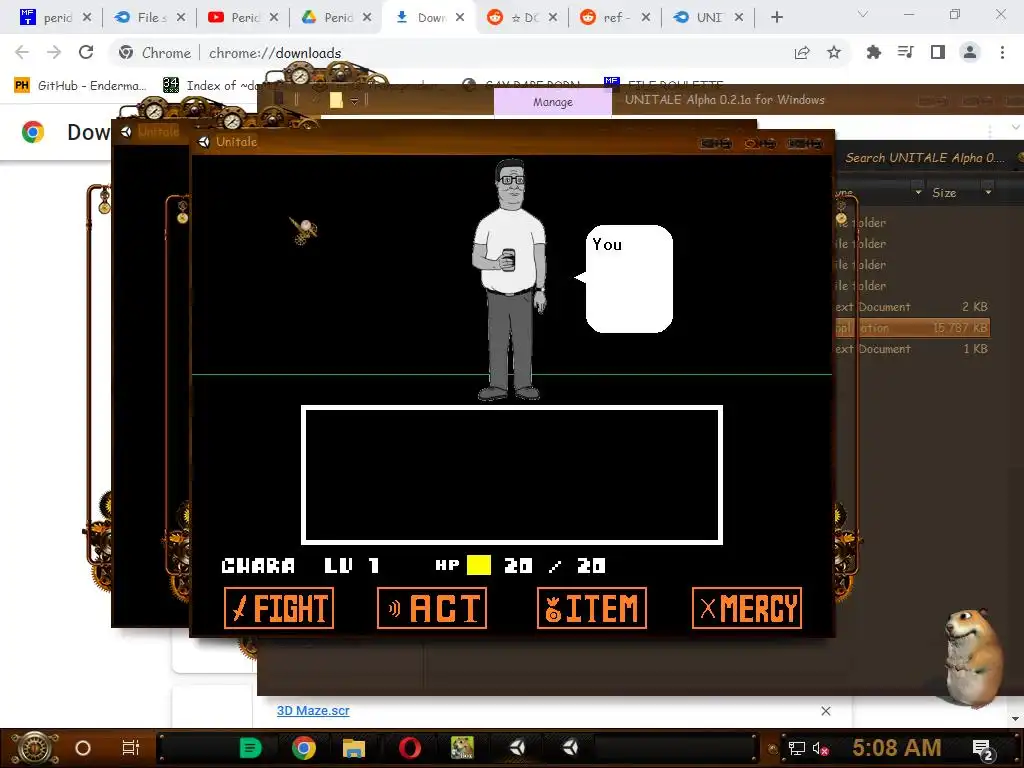Click the Windows Start button

pyautogui.click(x=35, y=748)
